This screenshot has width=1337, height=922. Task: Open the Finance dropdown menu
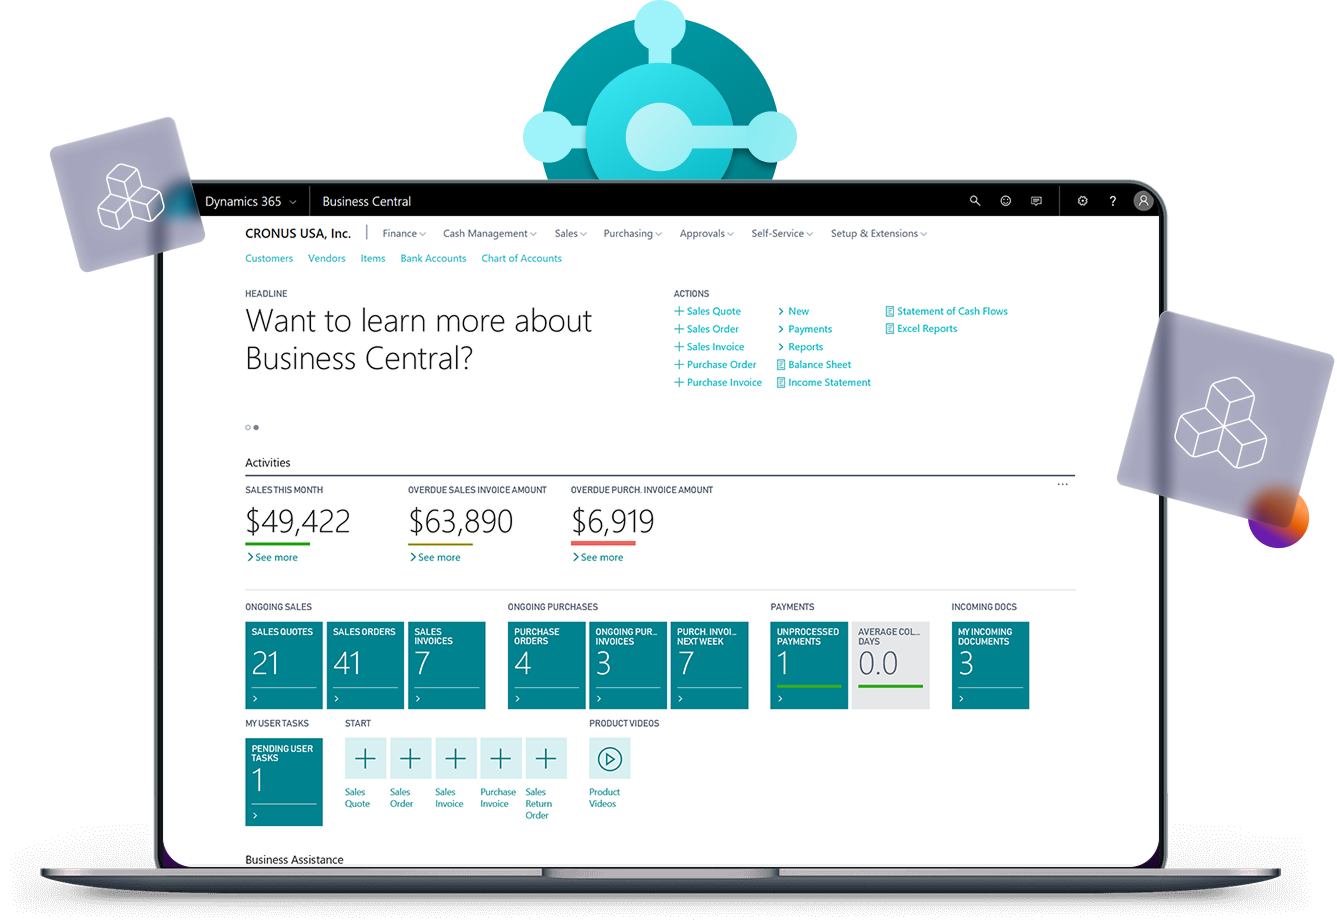[403, 233]
